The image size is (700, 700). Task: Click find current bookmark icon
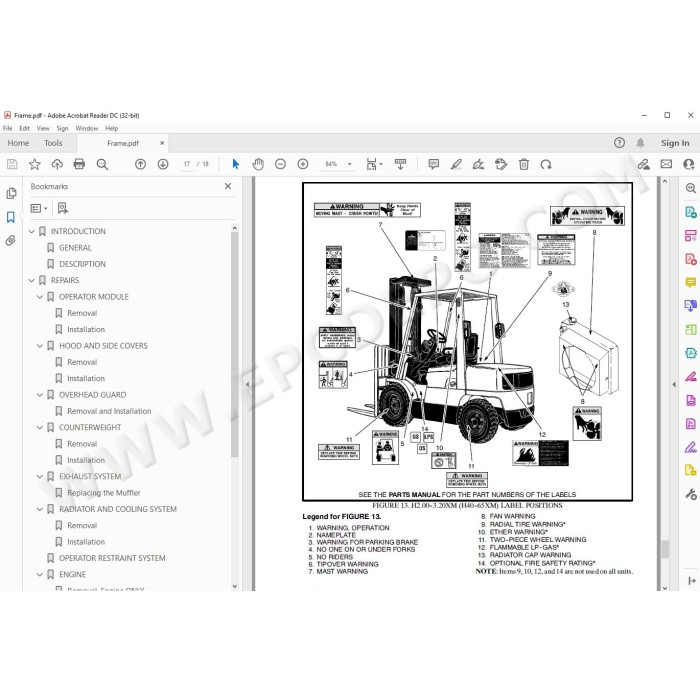pyautogui.click(x=62, y=208)
